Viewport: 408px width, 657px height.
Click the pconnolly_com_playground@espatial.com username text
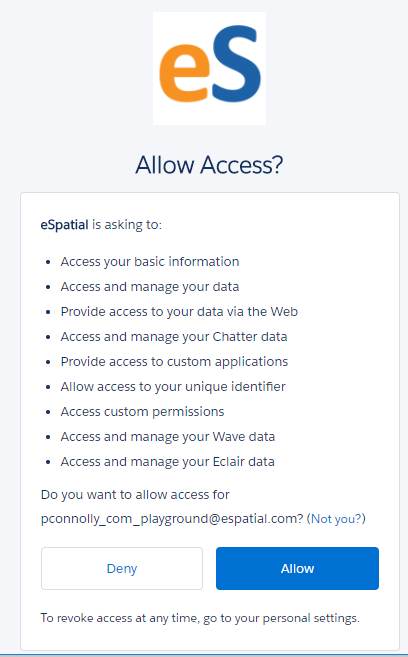click(172, 519)
